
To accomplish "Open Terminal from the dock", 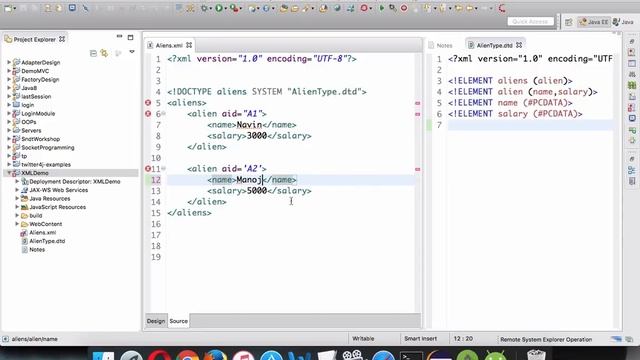I will (411, 355).
